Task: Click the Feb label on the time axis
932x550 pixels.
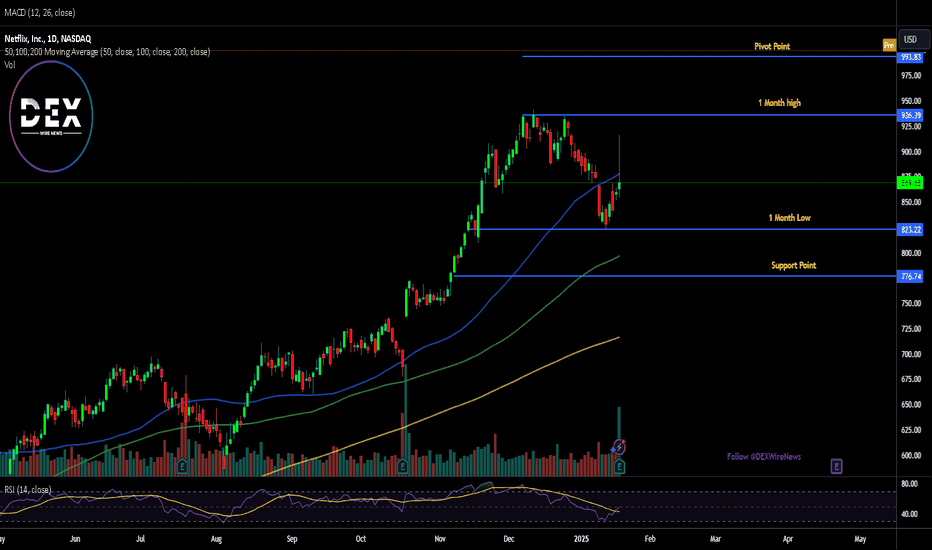Action: (x=650, y=539)
